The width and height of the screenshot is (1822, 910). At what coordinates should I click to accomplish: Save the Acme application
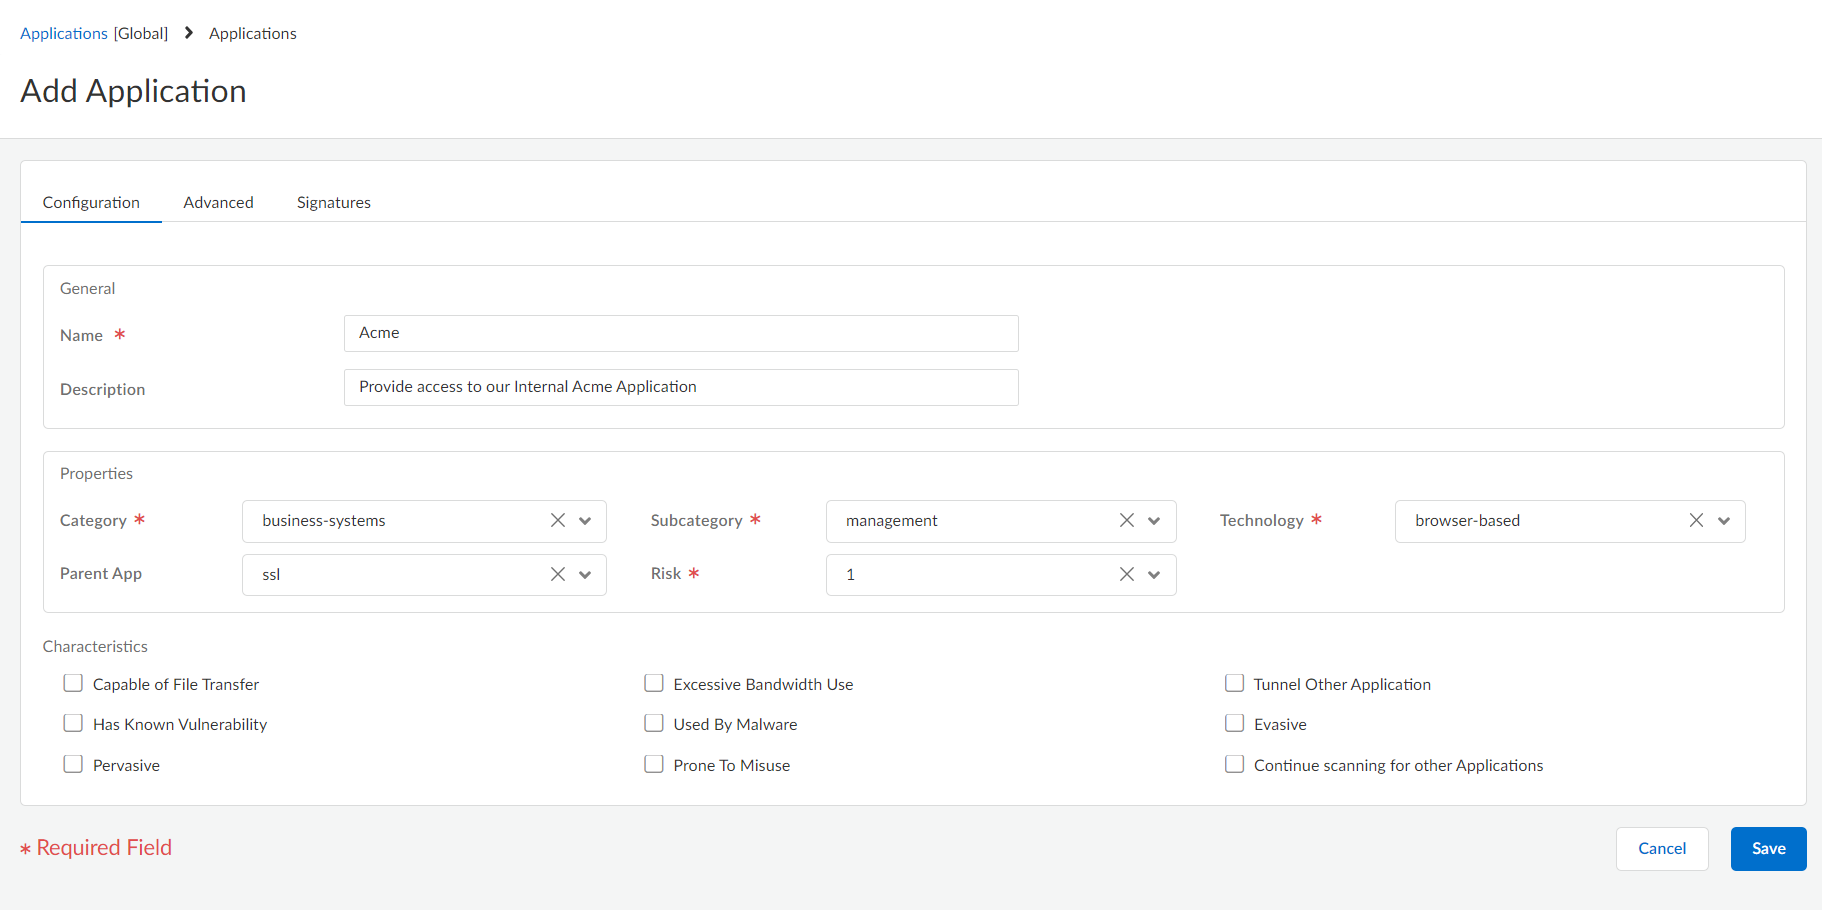tap(1768, 848)
